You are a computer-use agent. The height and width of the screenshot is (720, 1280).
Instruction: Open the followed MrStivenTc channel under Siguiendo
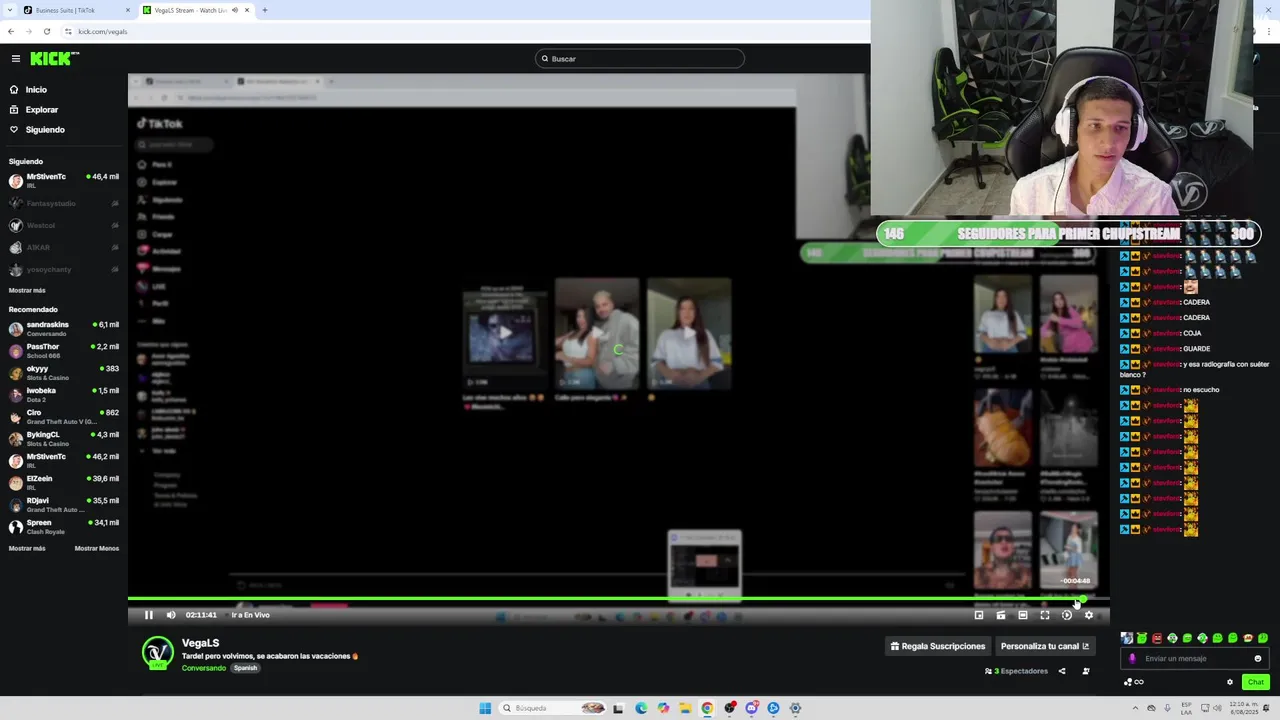[64, 181]
